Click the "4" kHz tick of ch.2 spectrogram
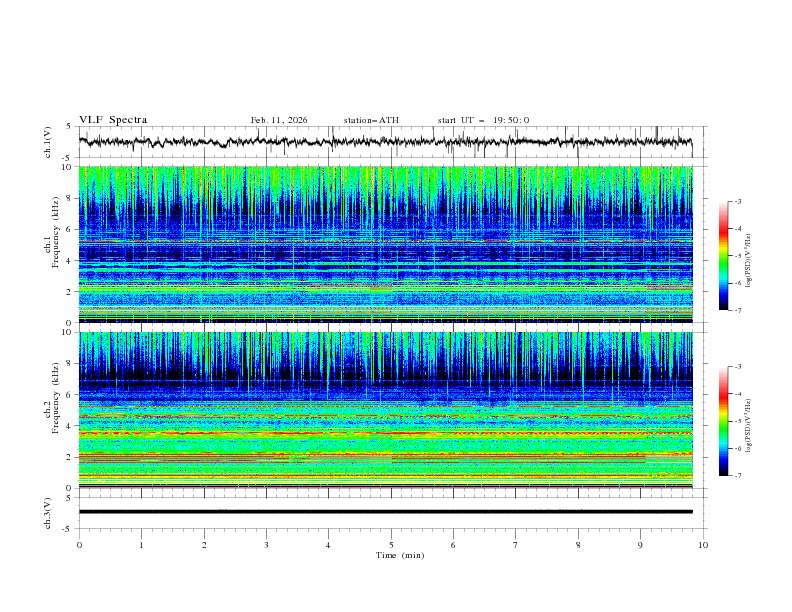792x612 pixels. [x=70, y=426]
